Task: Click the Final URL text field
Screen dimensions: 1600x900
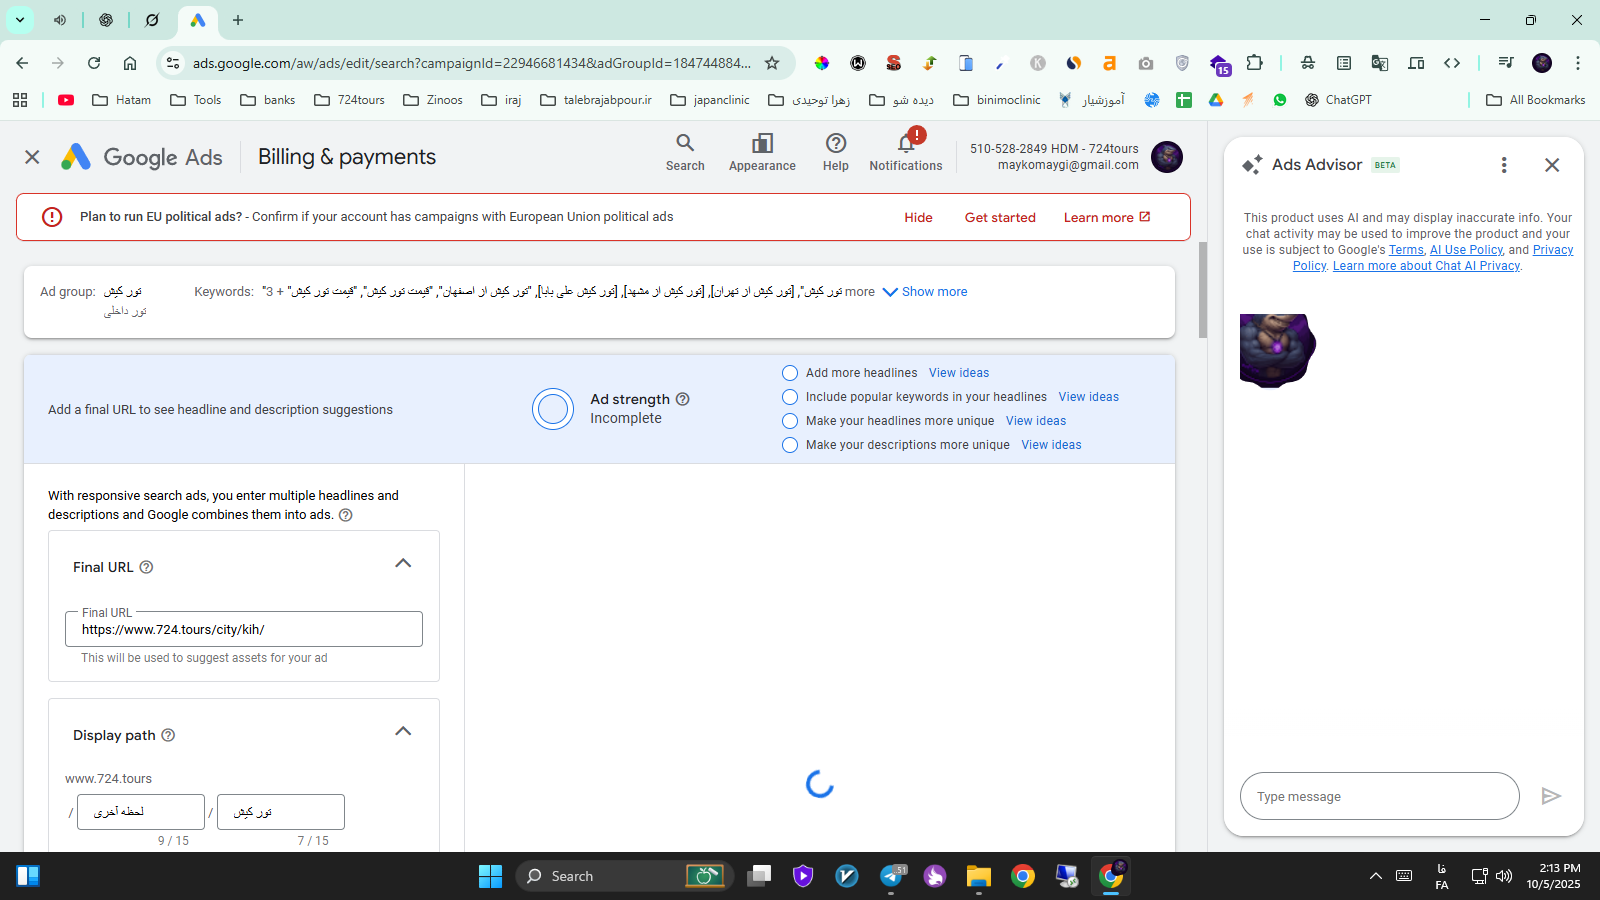Action: point(244,630)
